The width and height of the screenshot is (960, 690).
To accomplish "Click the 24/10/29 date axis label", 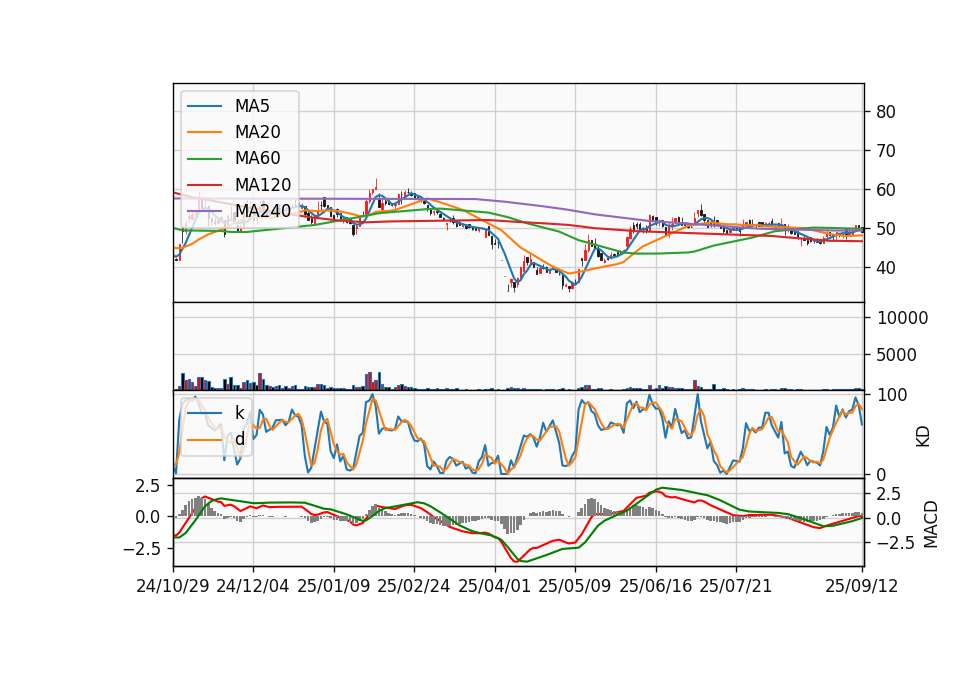I will [173, 586].
